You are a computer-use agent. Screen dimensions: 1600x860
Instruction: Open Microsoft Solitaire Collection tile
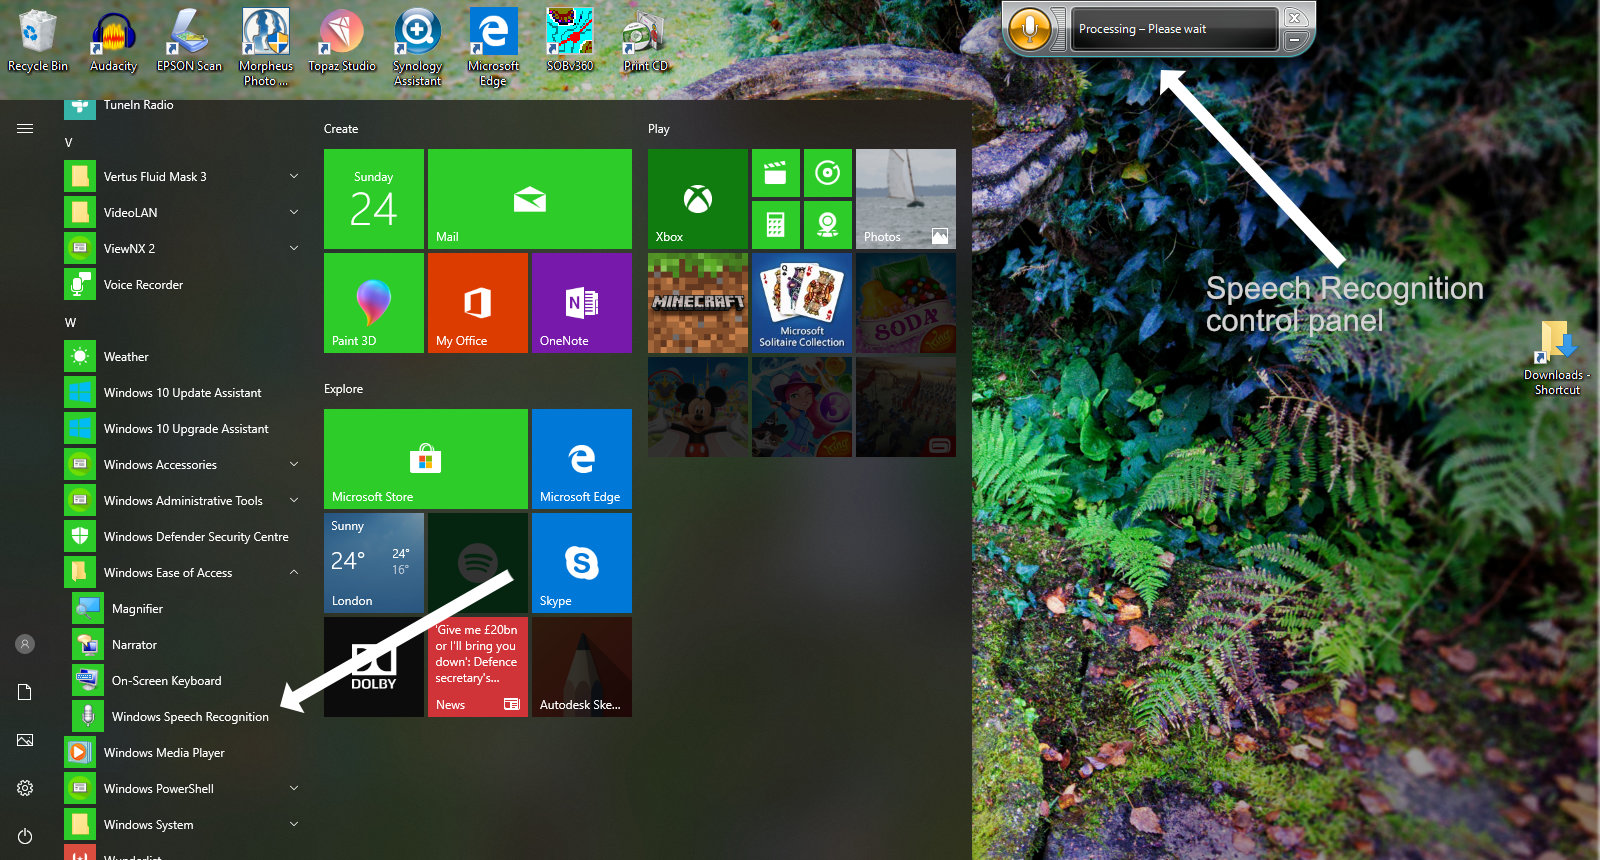coord(802,303)
